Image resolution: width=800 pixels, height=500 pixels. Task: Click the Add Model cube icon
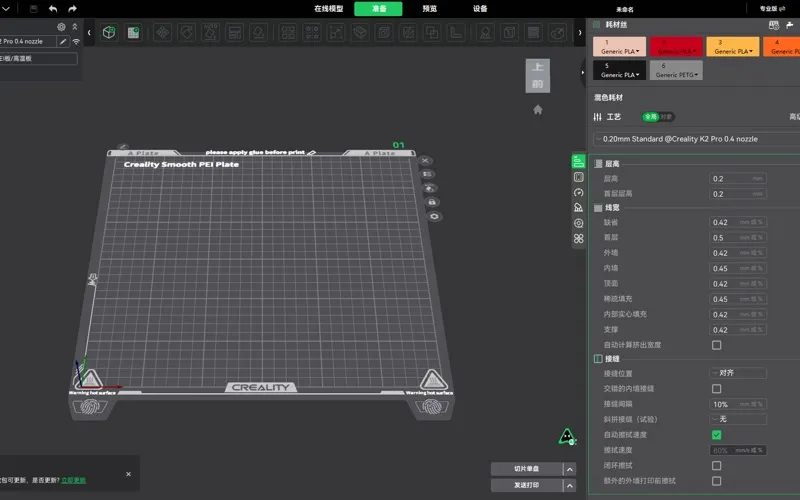[109, 33]
